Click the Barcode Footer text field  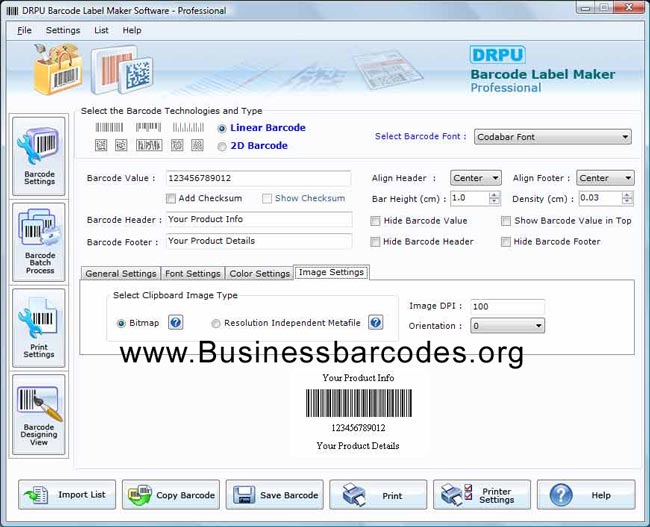point(259,241)
